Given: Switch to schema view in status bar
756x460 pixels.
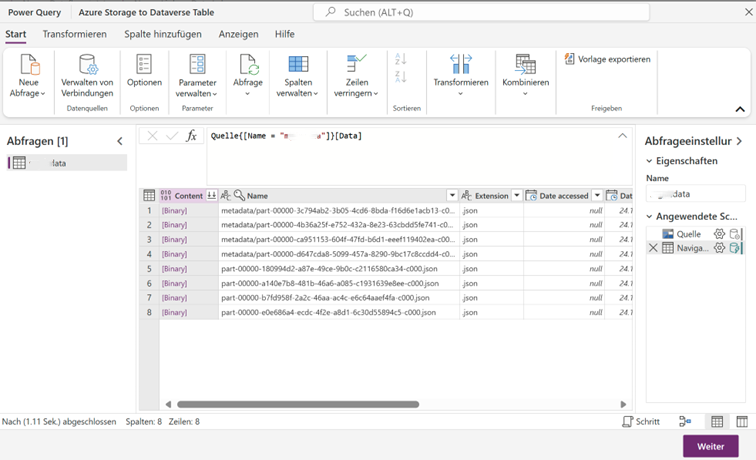Looking at the screenshot, I should [x=742, y=422].
